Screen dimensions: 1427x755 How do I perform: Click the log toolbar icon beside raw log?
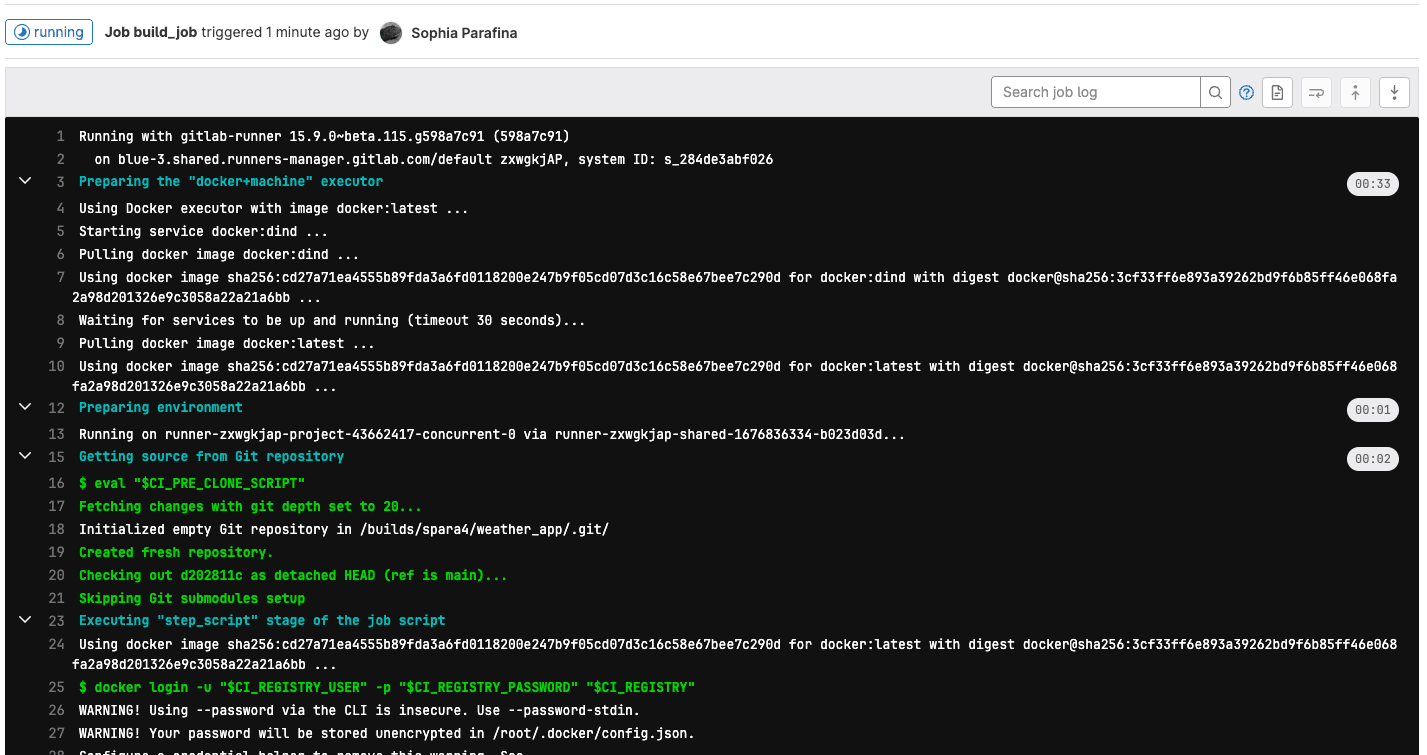pyautogui.click(x=1316, y=92)
